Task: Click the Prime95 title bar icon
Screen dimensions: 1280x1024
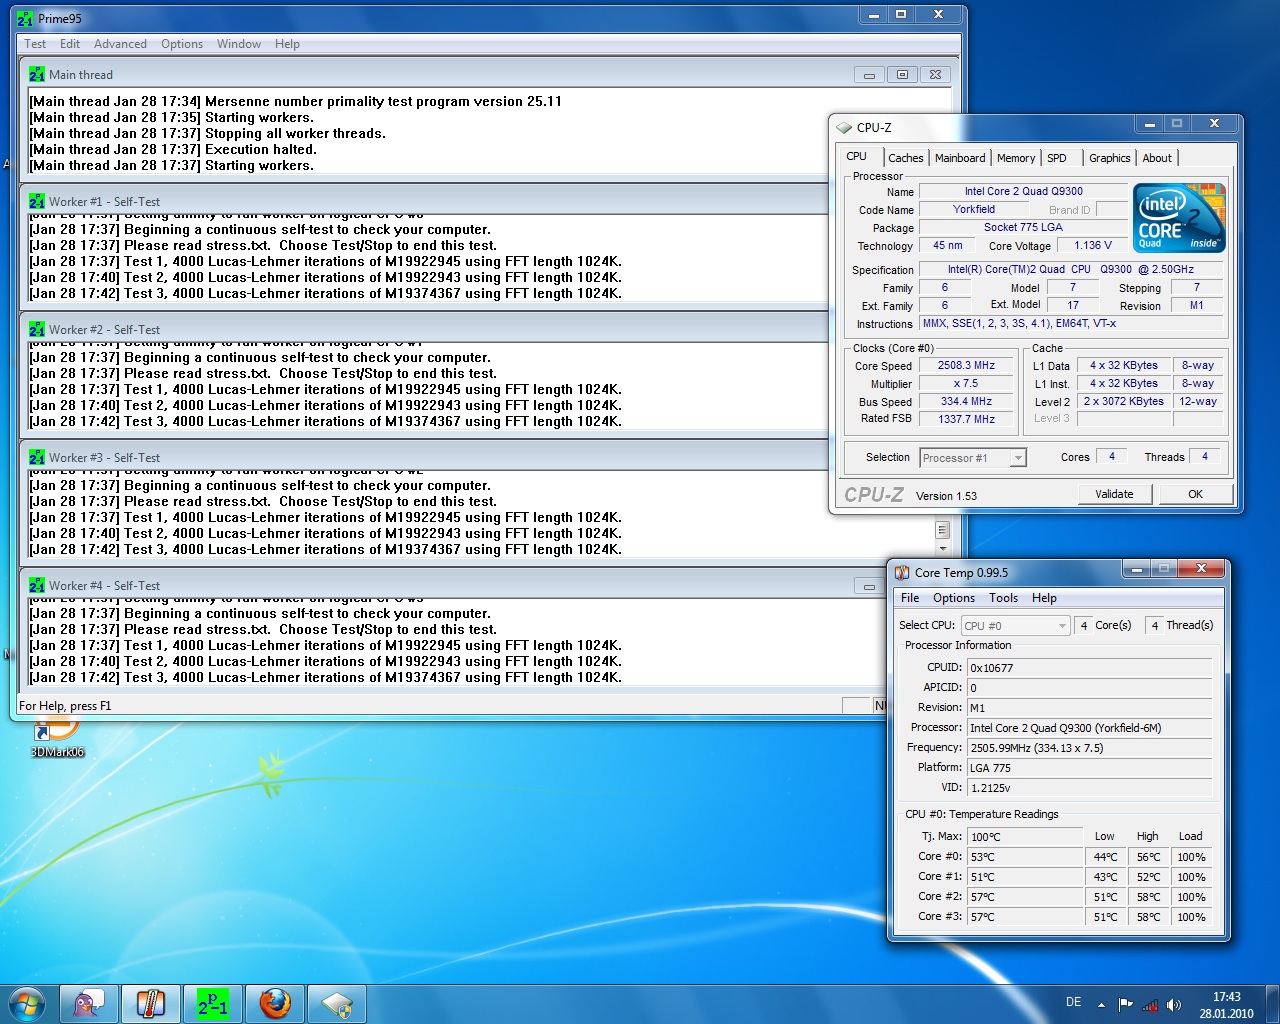Action: [25, 18]
